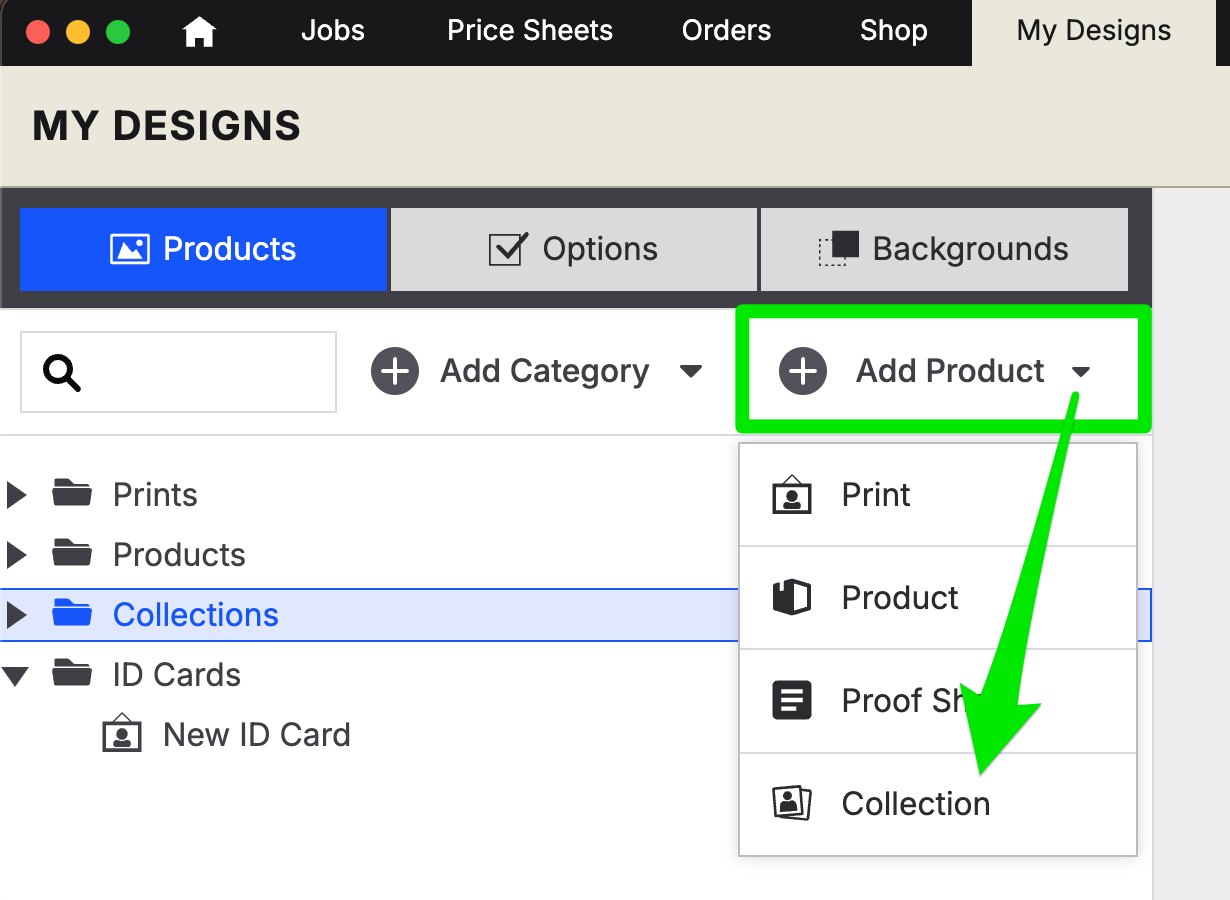Screen dimensions: 1230x900
Task: Click the search magnifier icon
Action: tap(62, 373)
